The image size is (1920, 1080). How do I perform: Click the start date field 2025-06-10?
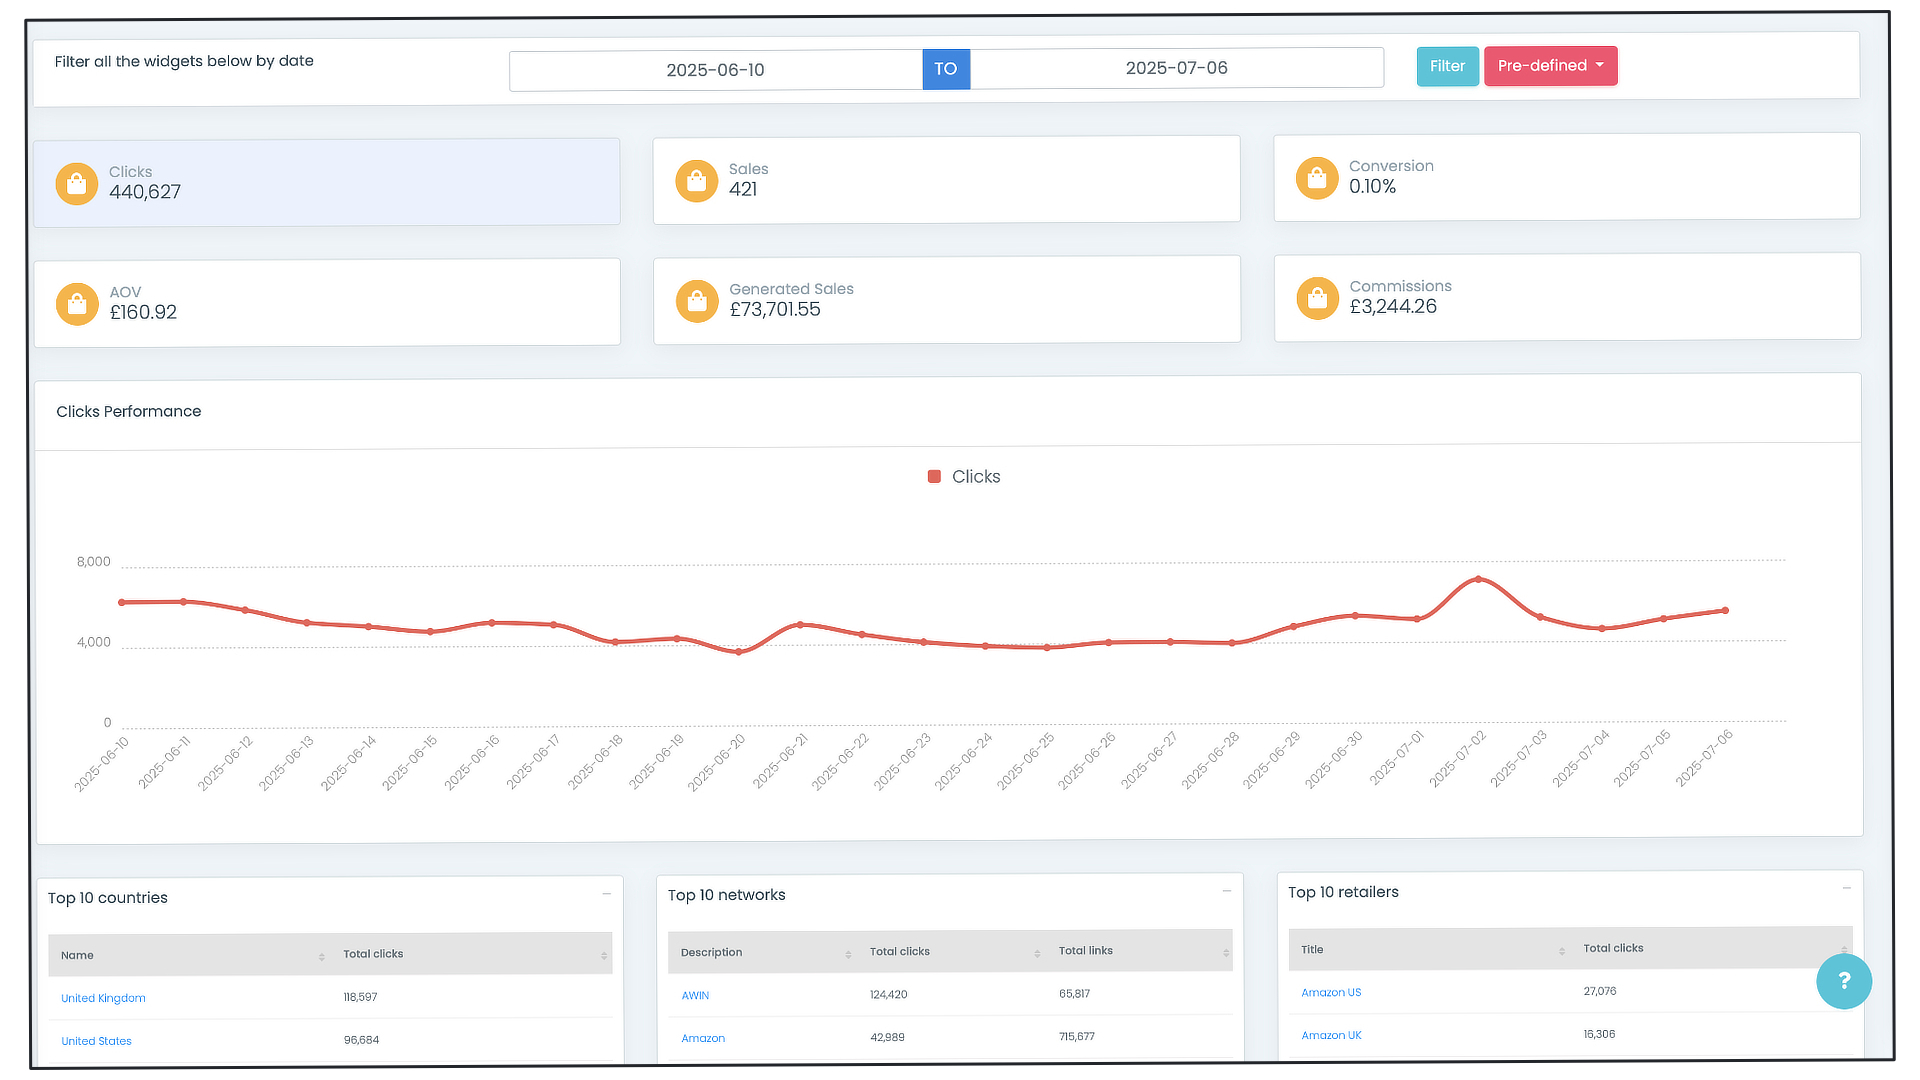coord(715,70)
